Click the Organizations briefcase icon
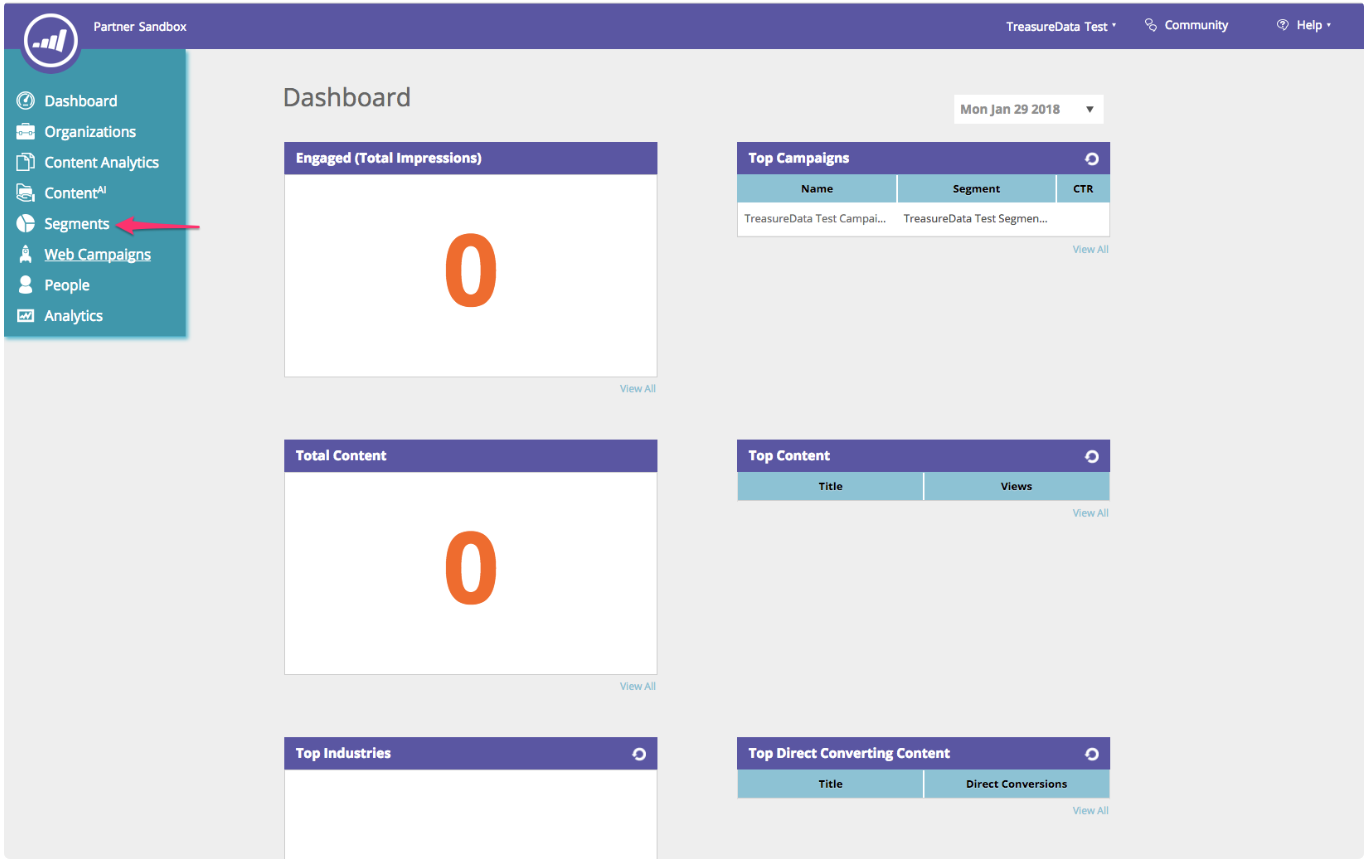1366x864 pixels. tap(26, 132)
